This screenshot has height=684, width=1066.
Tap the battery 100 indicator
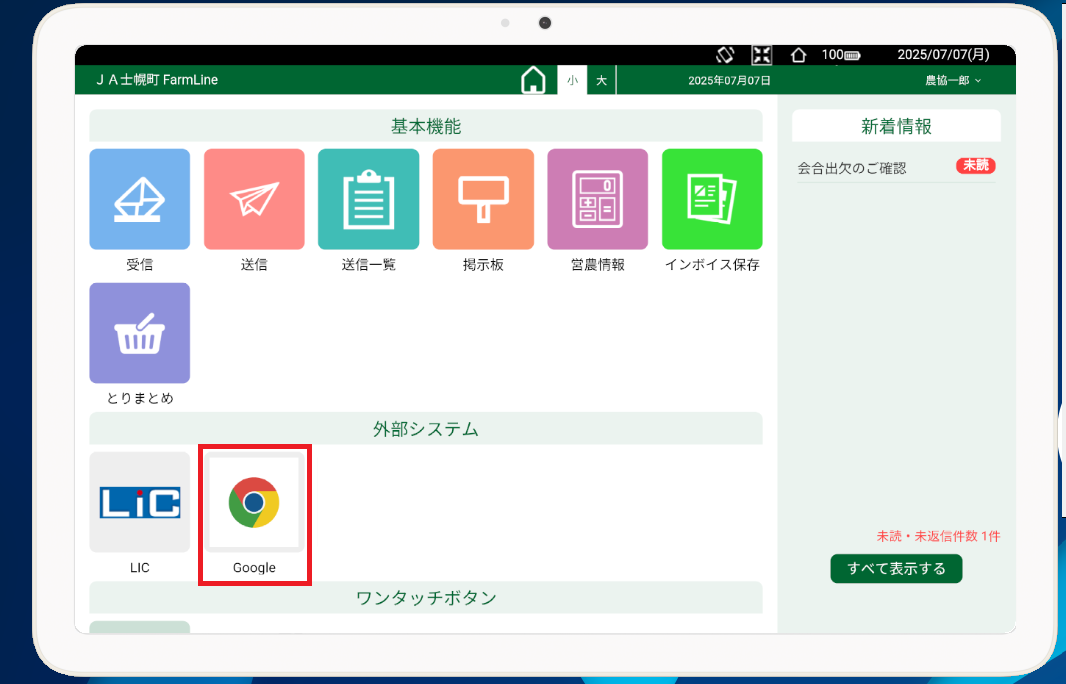pos(840,54)
